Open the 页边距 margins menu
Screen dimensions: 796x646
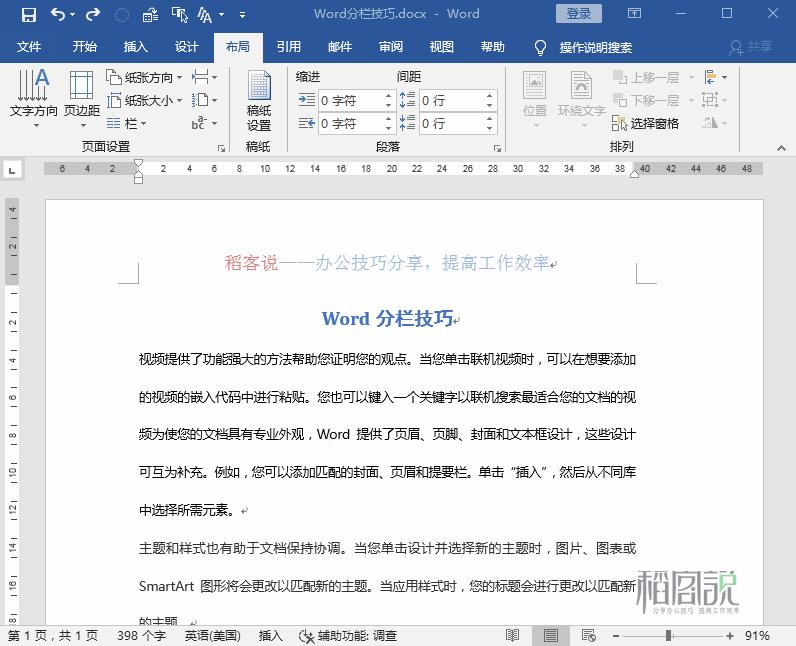pyautogui.click(x=82, y=98)
